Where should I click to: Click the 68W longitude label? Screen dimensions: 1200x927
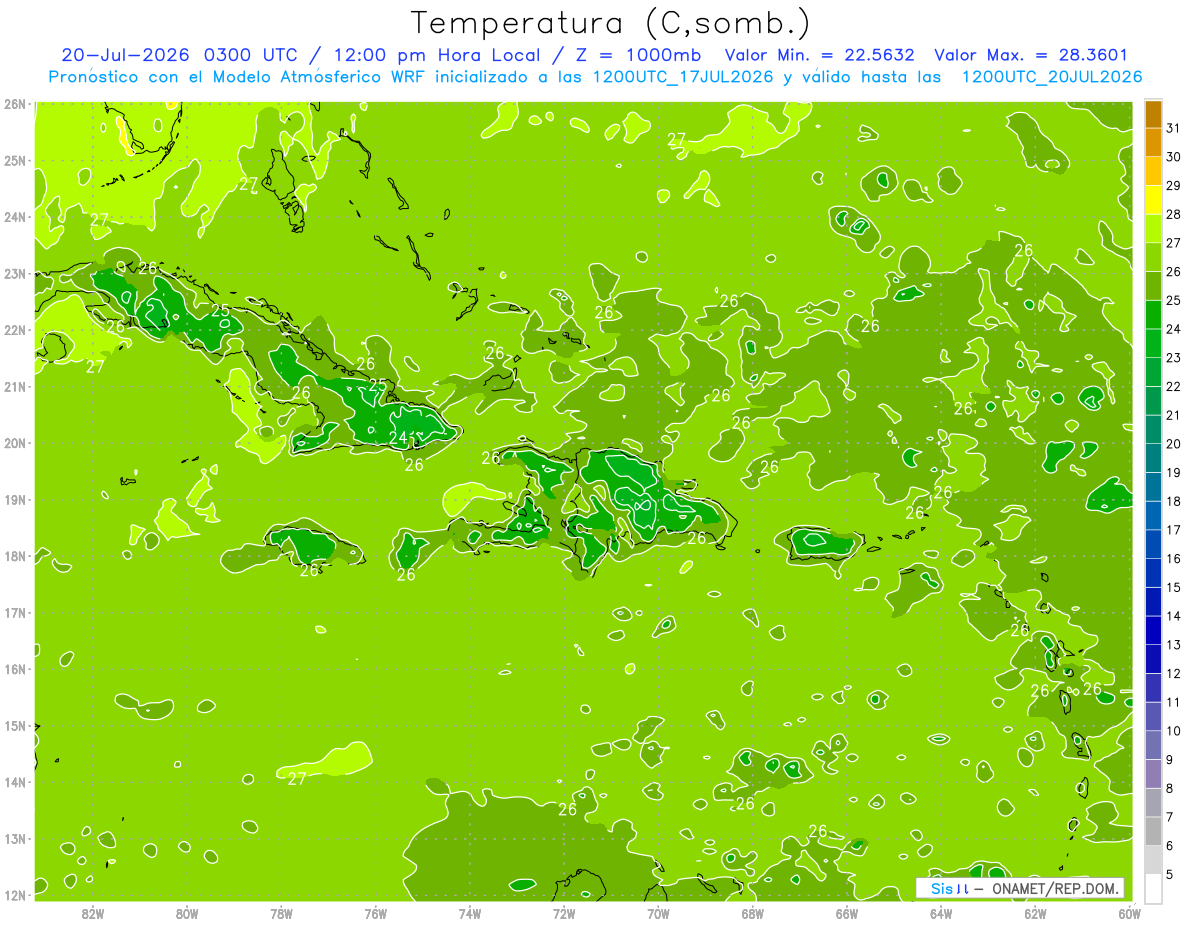[x=752, y=913]
